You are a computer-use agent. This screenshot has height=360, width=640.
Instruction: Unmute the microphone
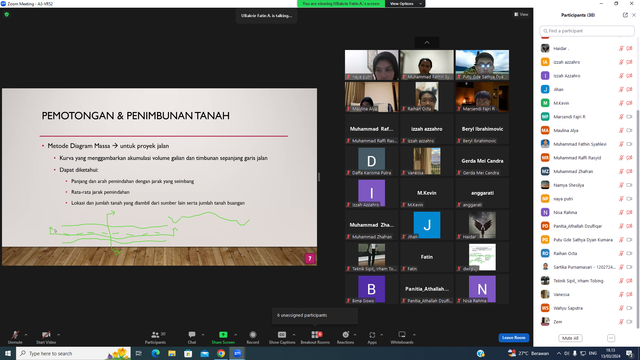[x=15, y=337]
